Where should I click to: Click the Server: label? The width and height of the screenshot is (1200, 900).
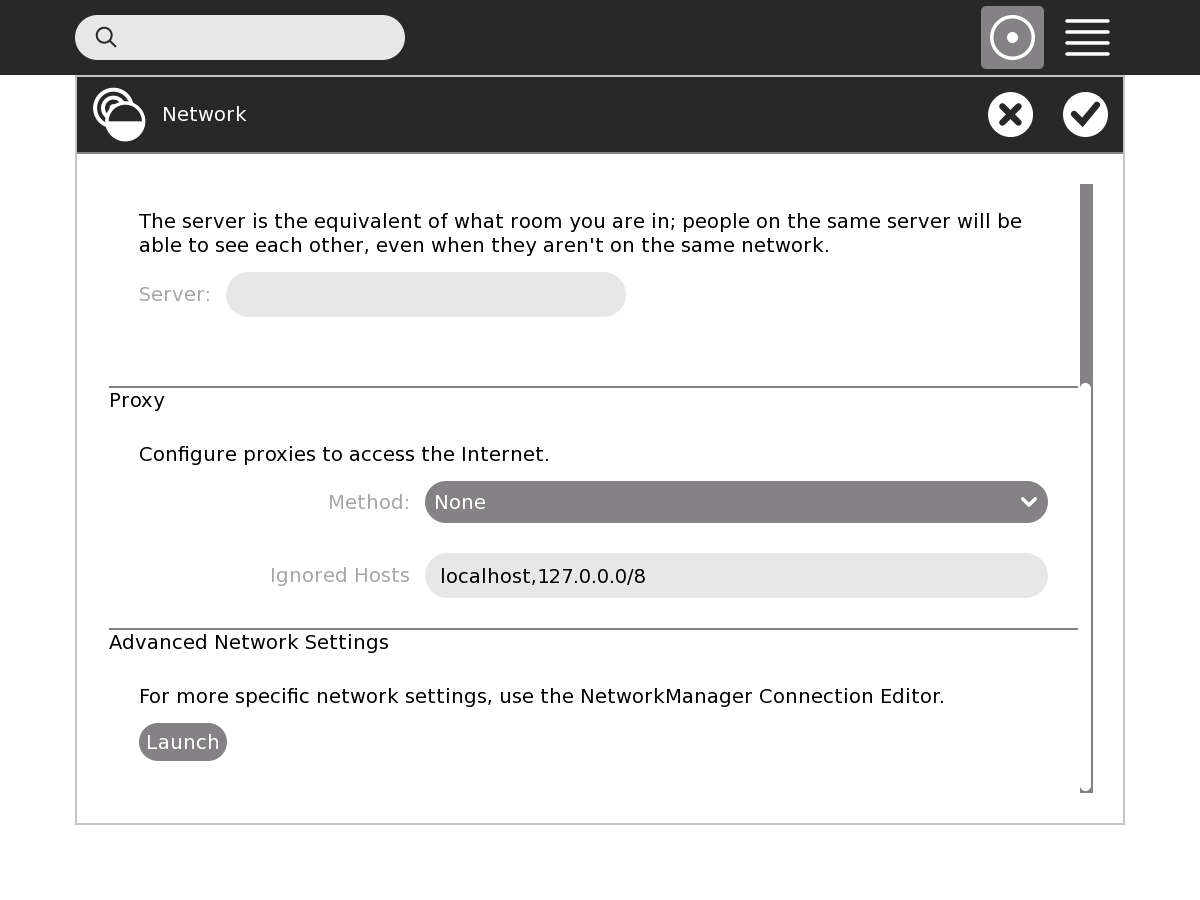175,295
